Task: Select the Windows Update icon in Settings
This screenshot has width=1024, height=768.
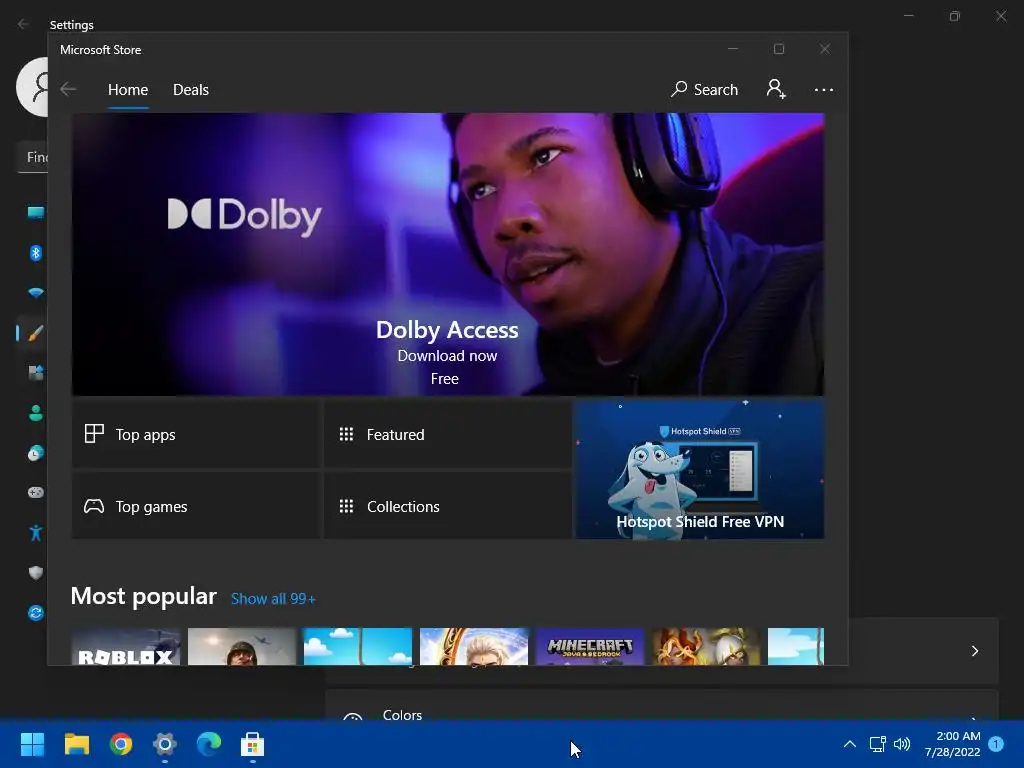Action: tap(36, 613)
